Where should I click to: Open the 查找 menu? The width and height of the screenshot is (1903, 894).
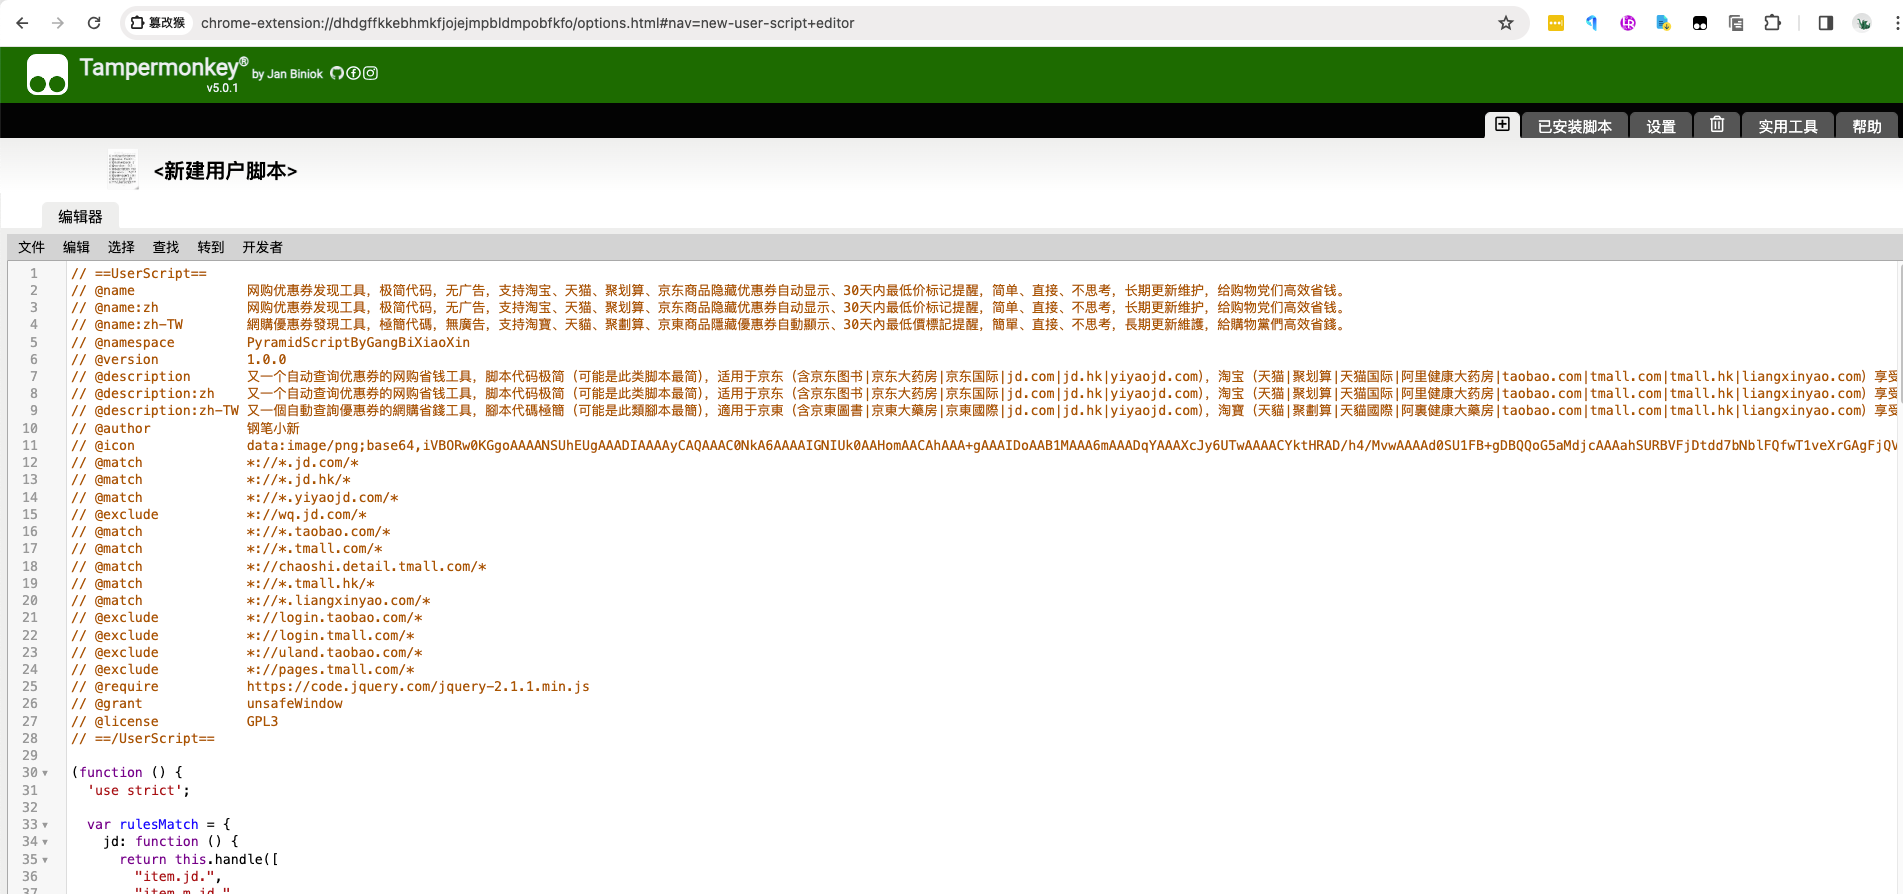pyautogui.click(x=166, y=247)
